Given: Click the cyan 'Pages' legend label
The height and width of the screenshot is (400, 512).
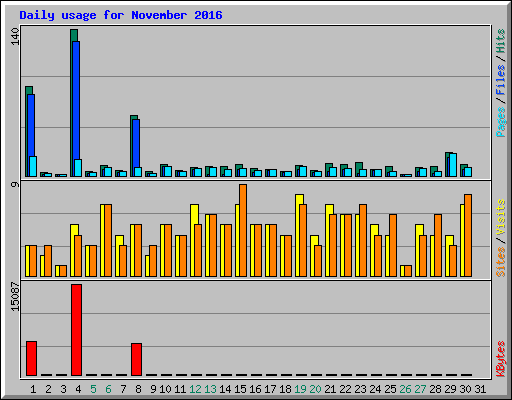Looking at the screenshot, I should click(501, 122).
